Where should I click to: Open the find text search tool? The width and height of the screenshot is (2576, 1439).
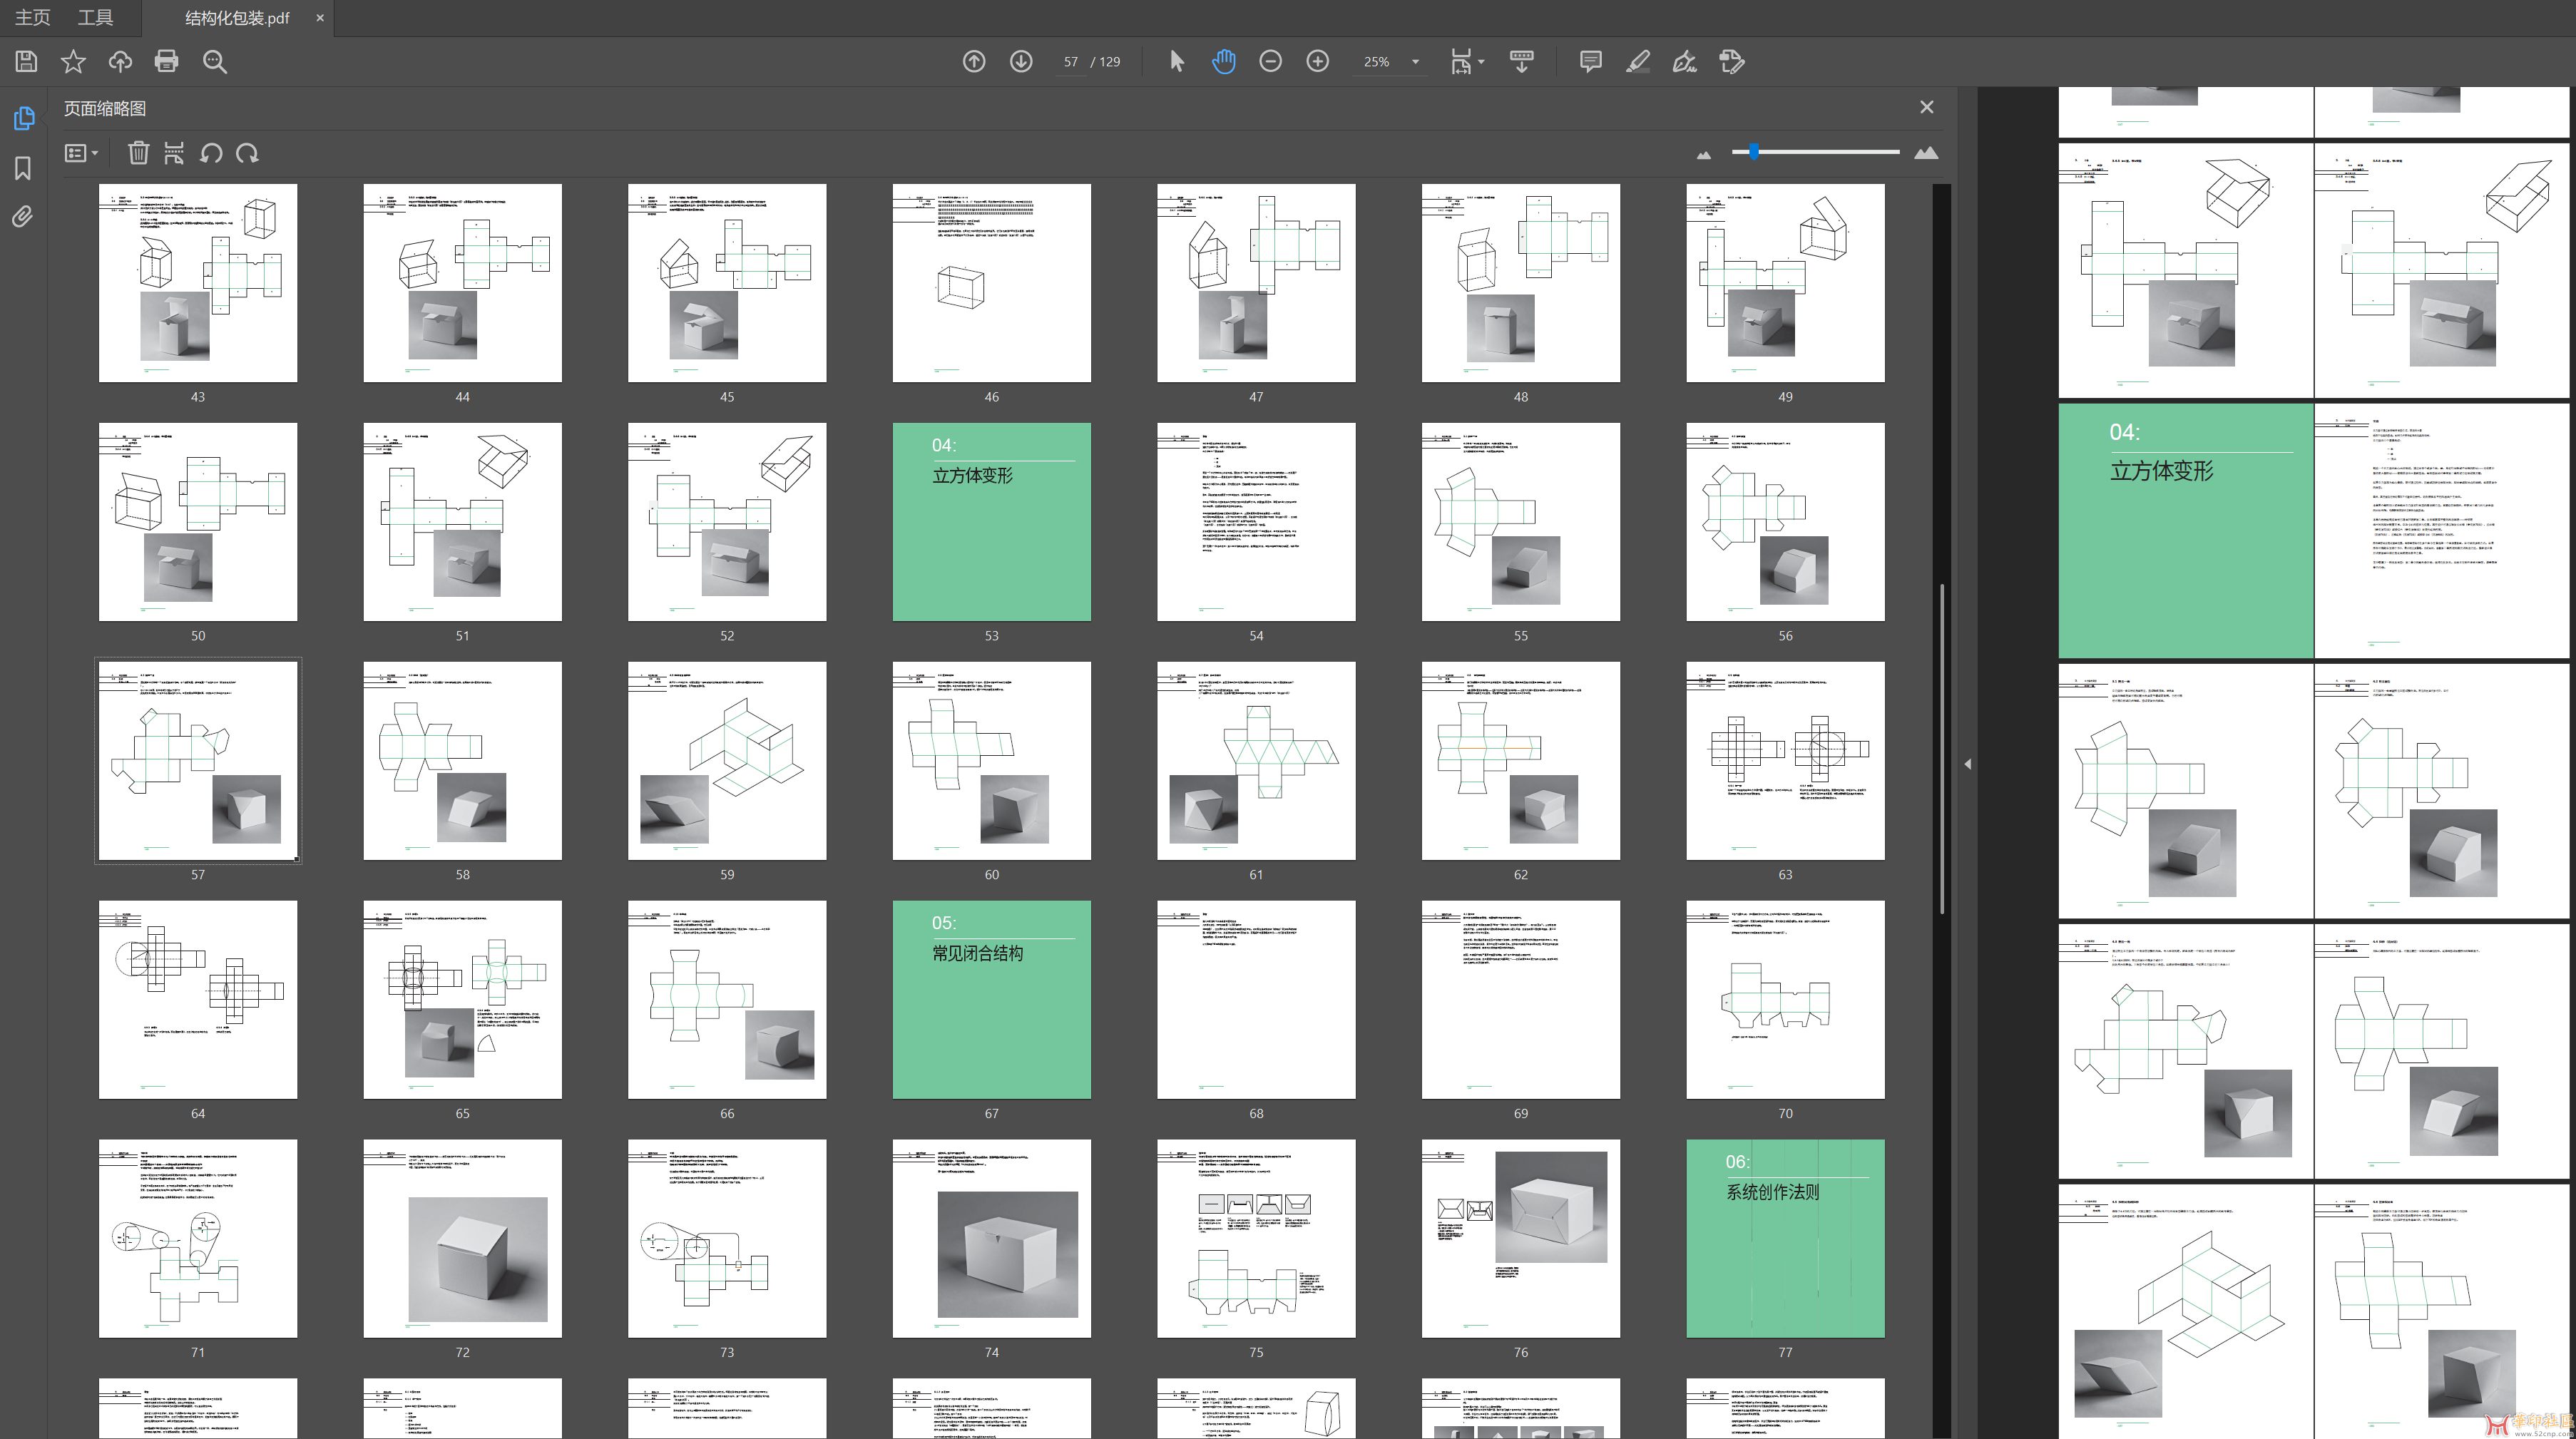tap(214, 62)
